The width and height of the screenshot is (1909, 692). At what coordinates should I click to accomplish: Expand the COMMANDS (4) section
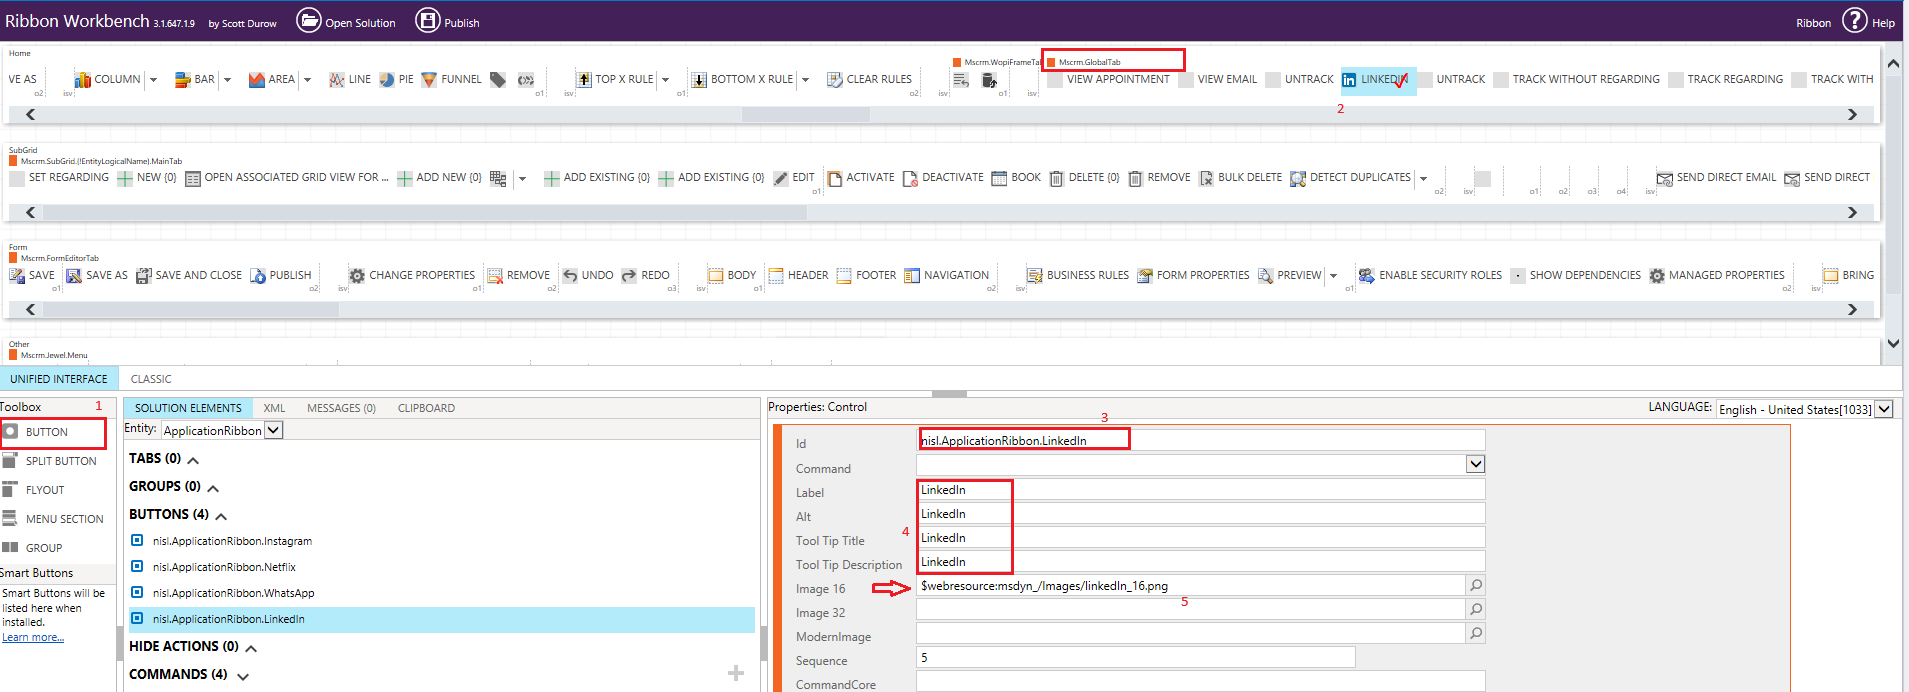pos(243,676)
